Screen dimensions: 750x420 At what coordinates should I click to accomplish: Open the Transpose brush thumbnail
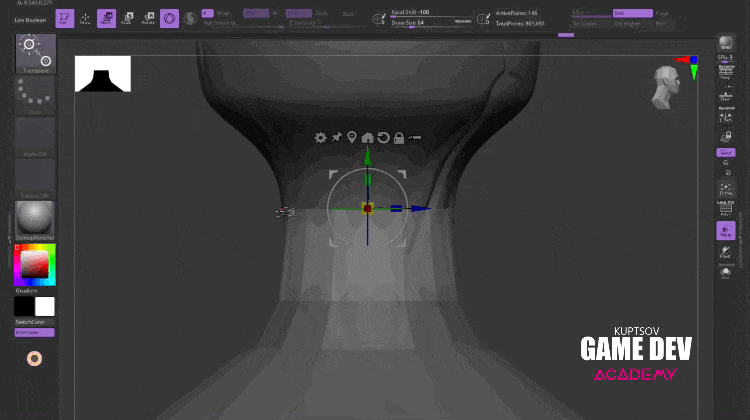[x=36, y=54]
